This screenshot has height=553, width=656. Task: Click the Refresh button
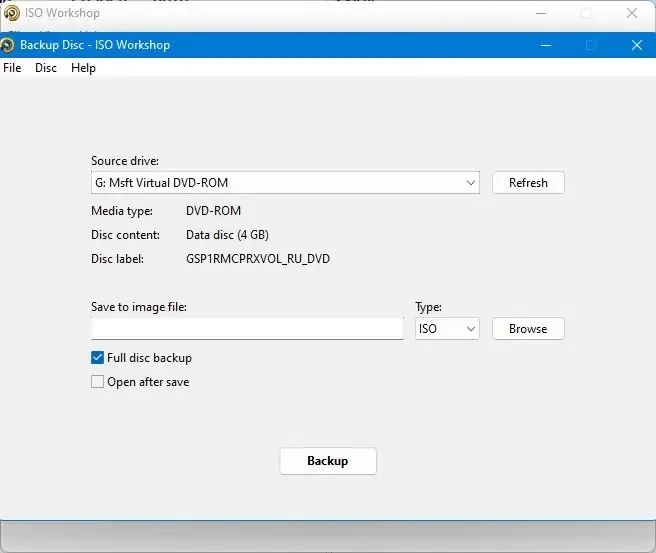pyautogui.click(x=528, y=183)
